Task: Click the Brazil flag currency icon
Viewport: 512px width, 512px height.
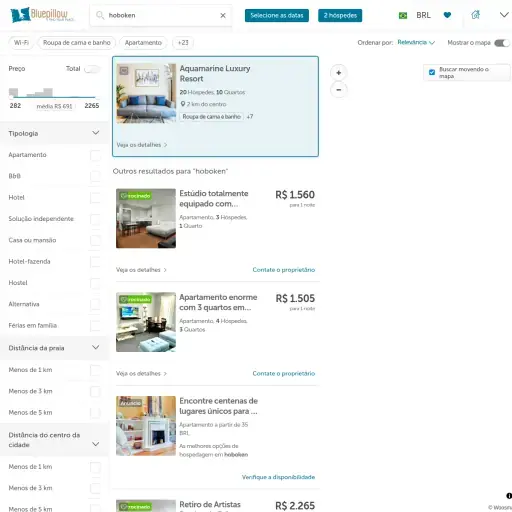Action: tap(403, 15)
